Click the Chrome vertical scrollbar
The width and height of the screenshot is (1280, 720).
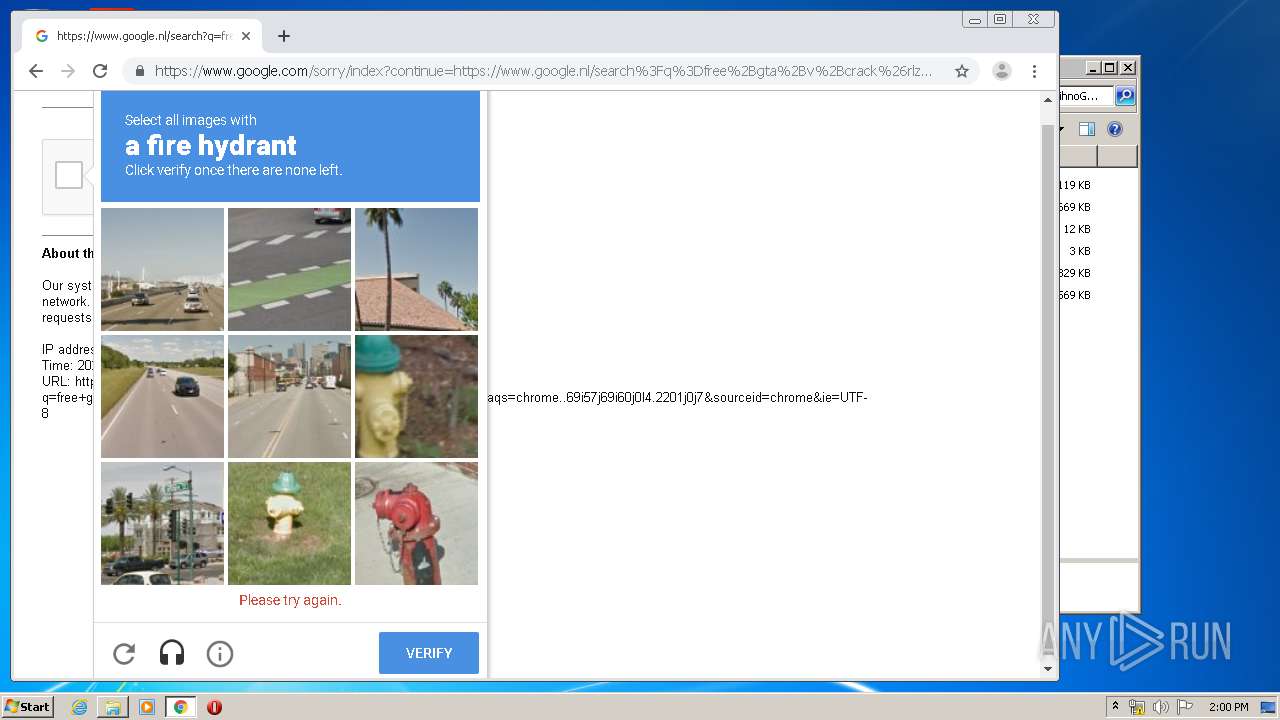click(x=1048, y=390)
